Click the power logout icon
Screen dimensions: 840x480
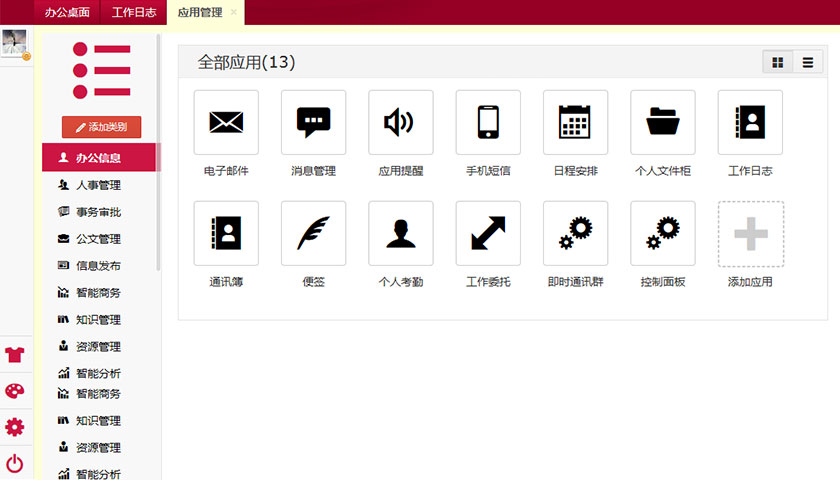pos(14,463)
